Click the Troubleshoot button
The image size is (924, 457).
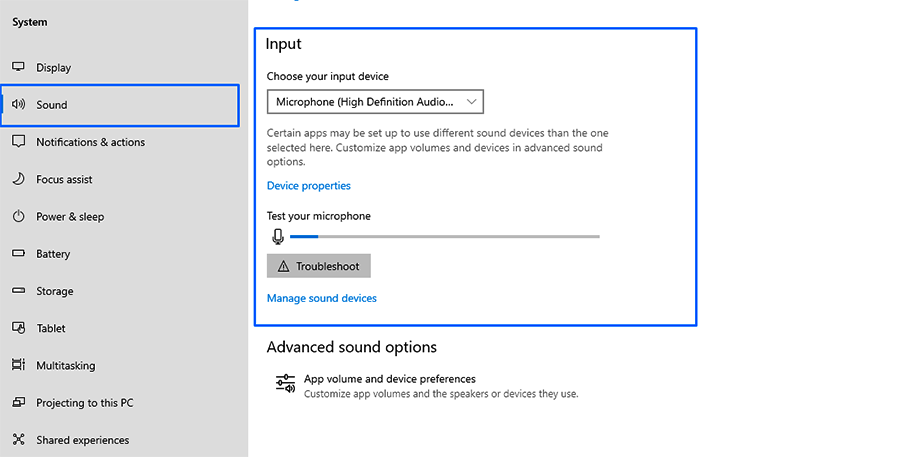pyautogui.click(x=318, y=266)
